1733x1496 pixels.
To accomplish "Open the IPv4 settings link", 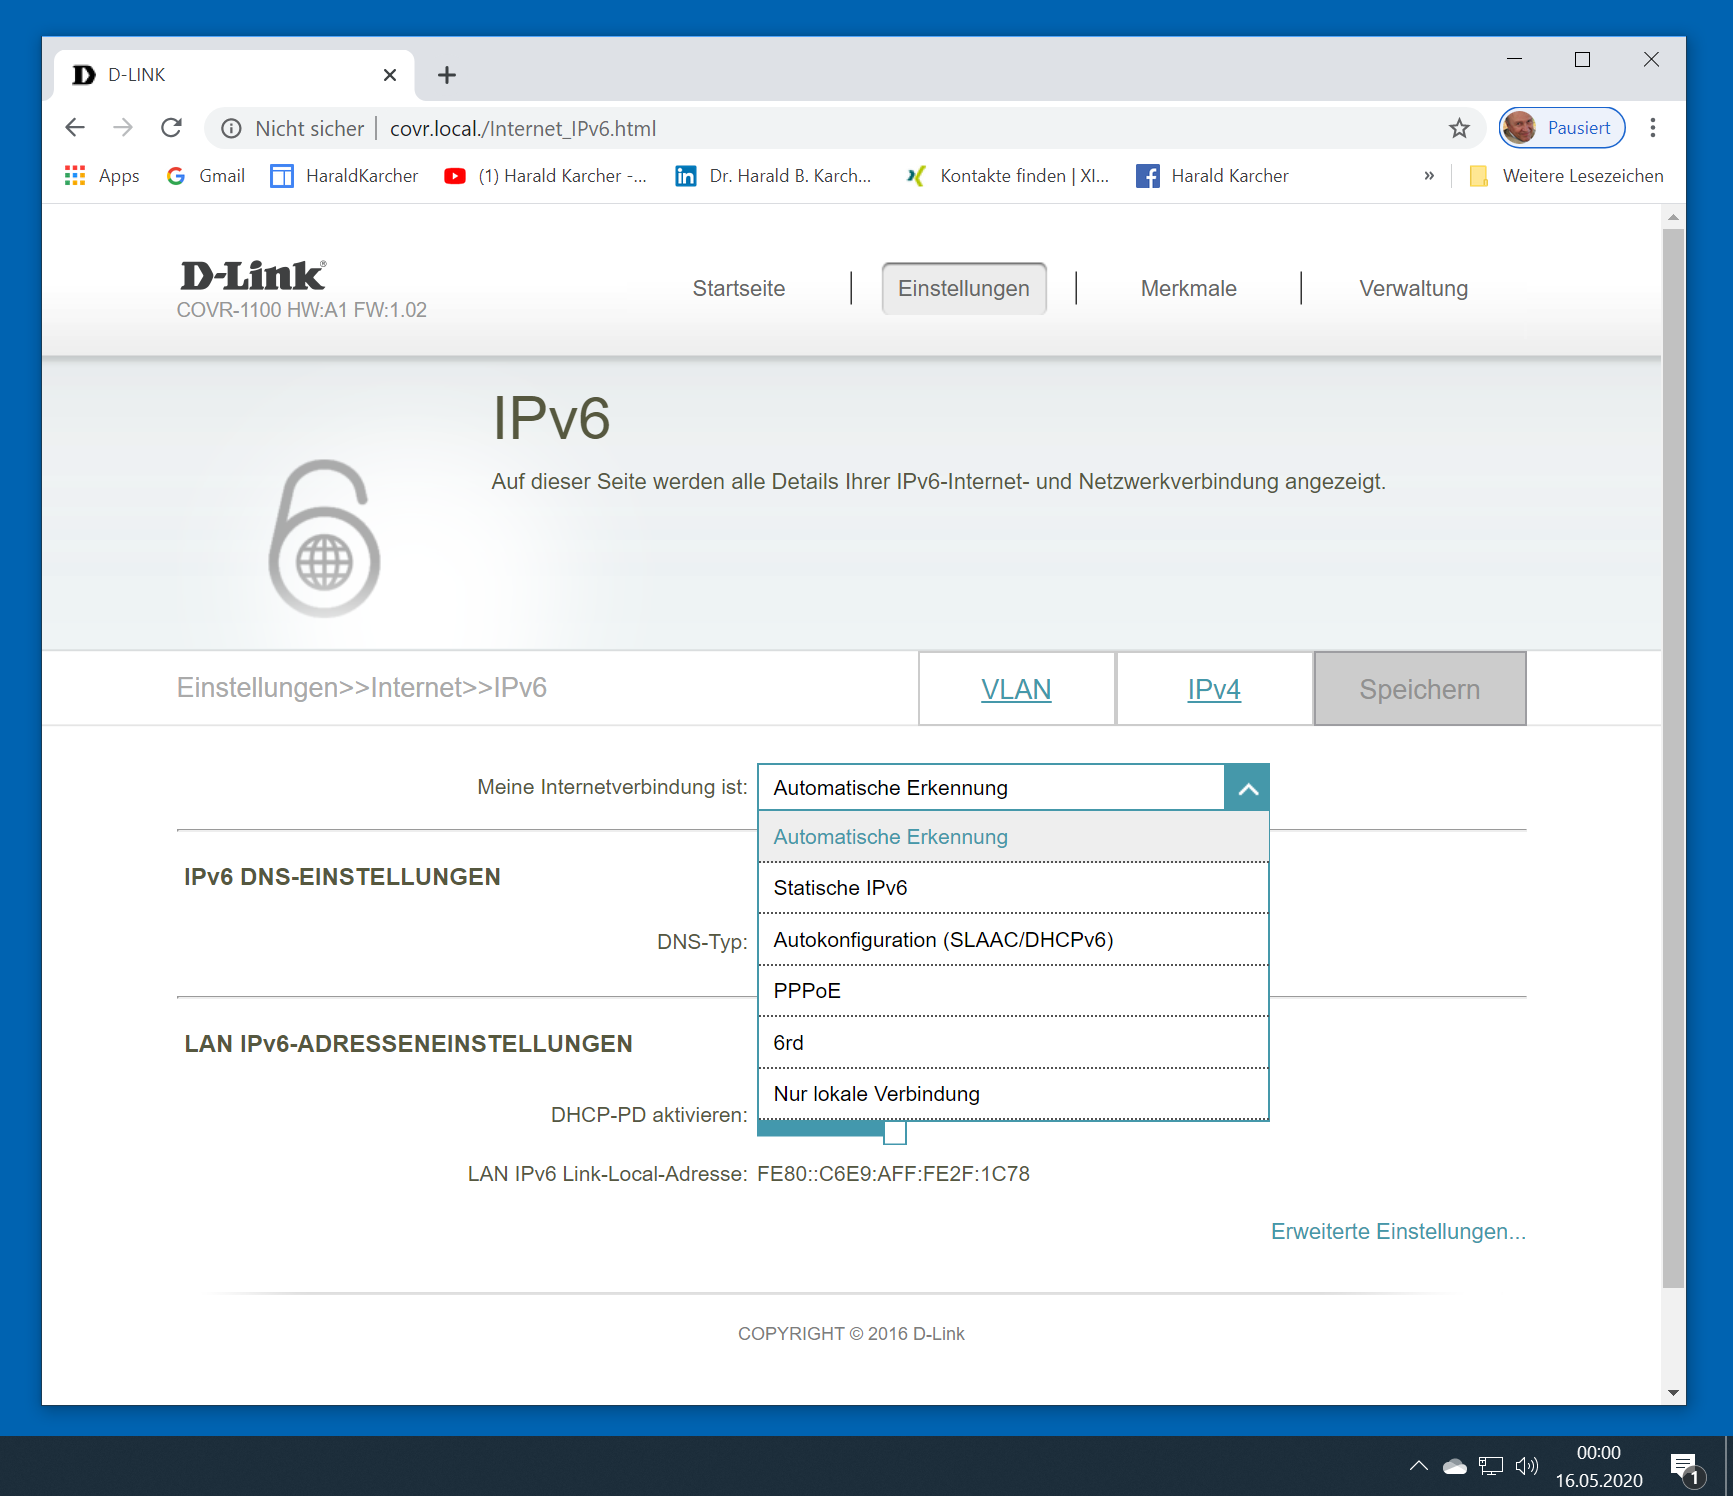I will coord(1214,689).
